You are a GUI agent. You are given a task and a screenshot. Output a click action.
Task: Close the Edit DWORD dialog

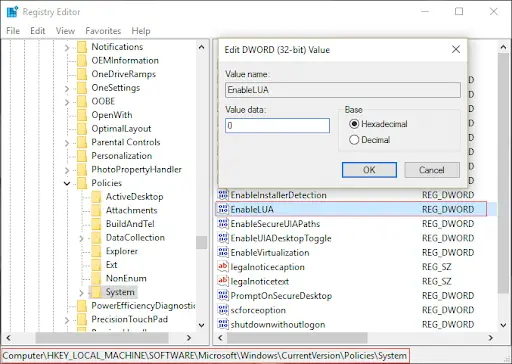point(456,50)
